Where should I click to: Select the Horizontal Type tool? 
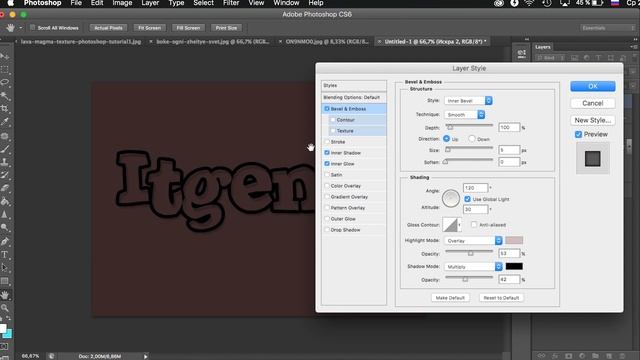point(5,255)
